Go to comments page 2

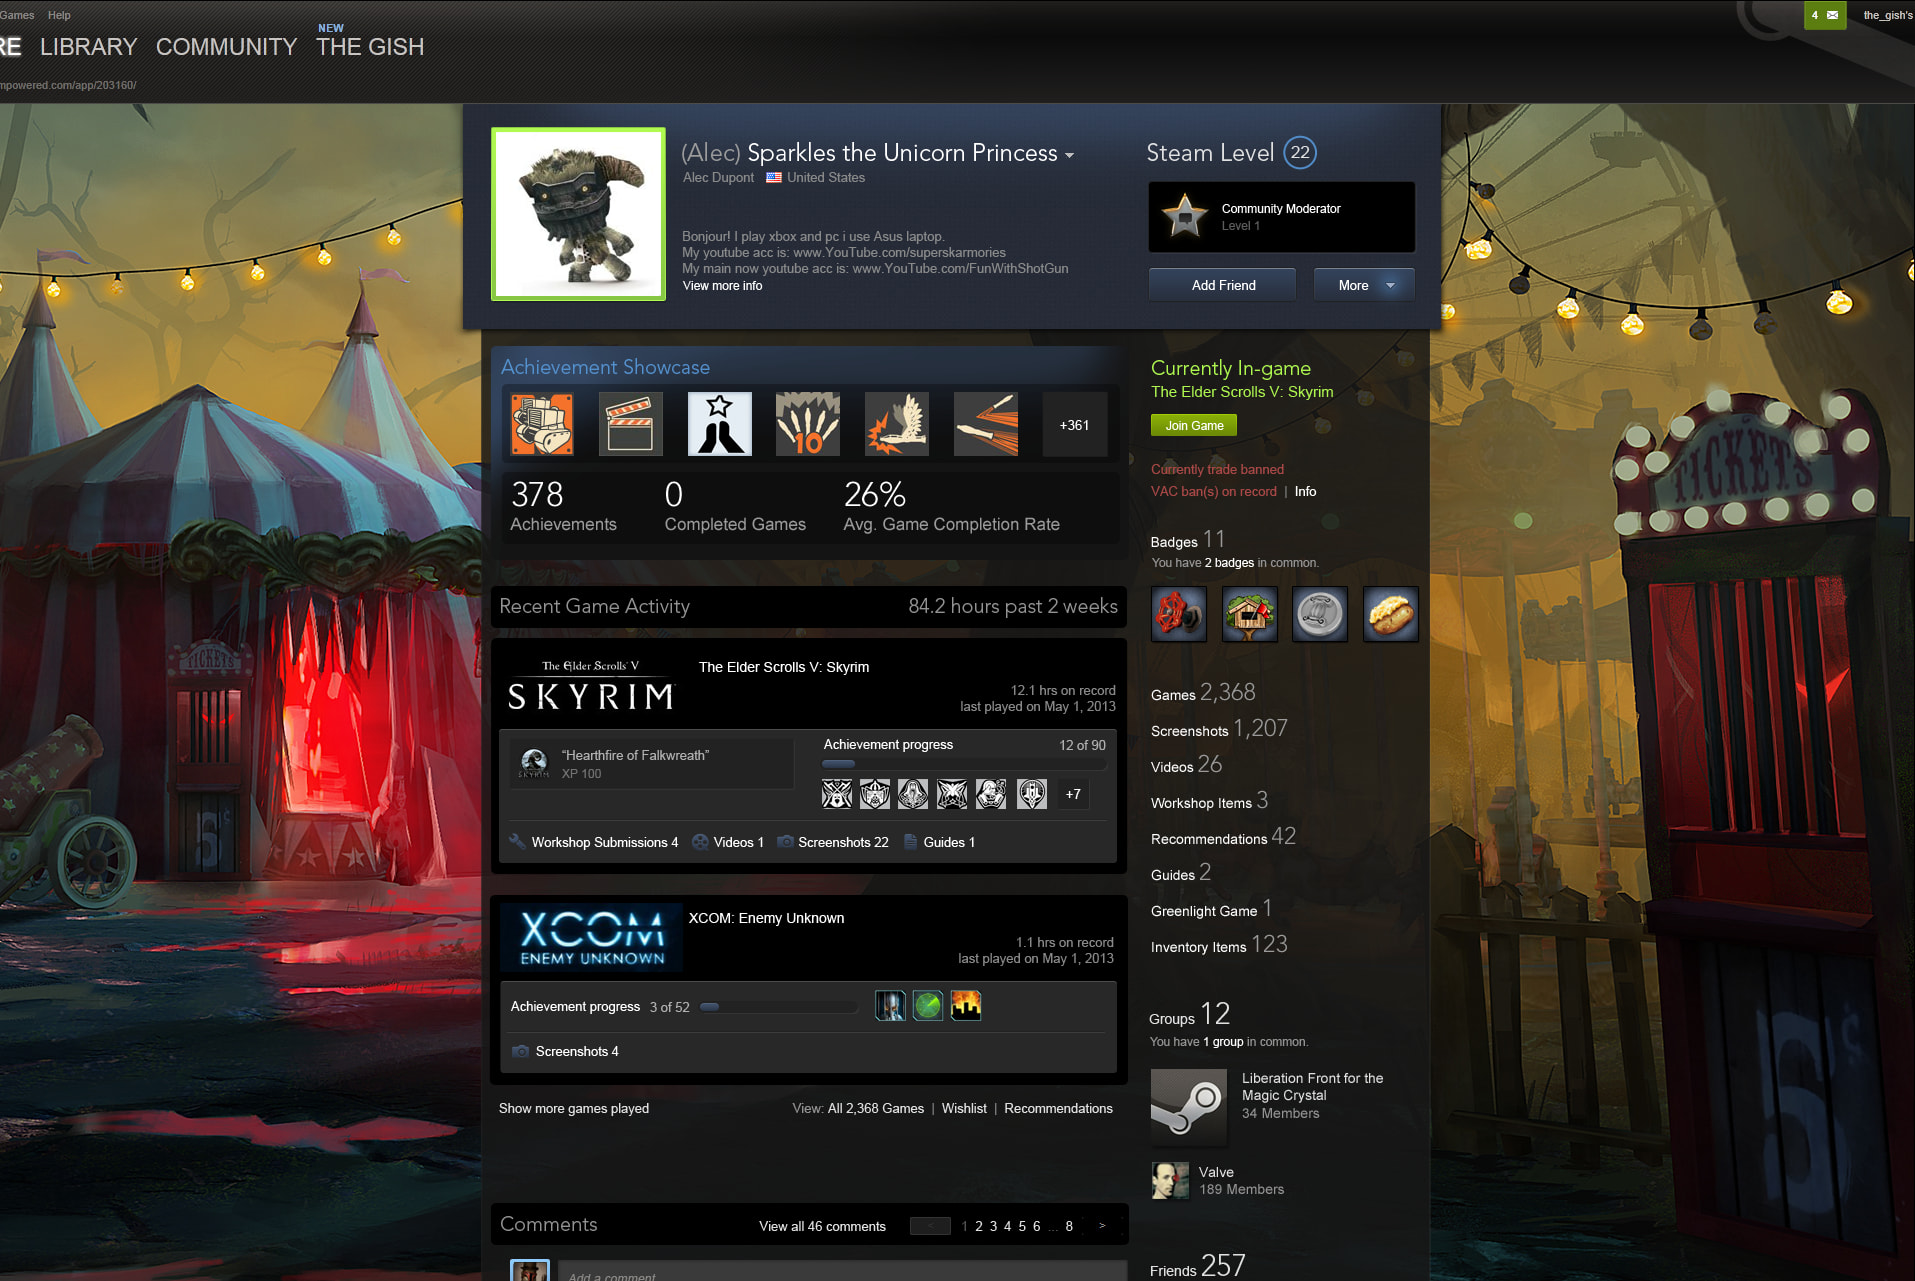979,1226
